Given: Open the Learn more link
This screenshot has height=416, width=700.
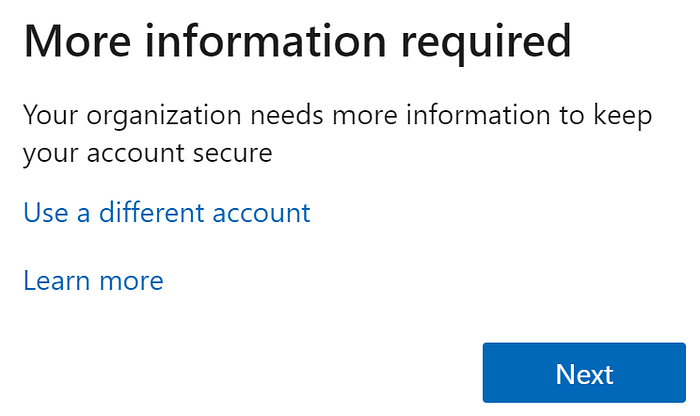Looking at the screenshot, I should (93, 281).
